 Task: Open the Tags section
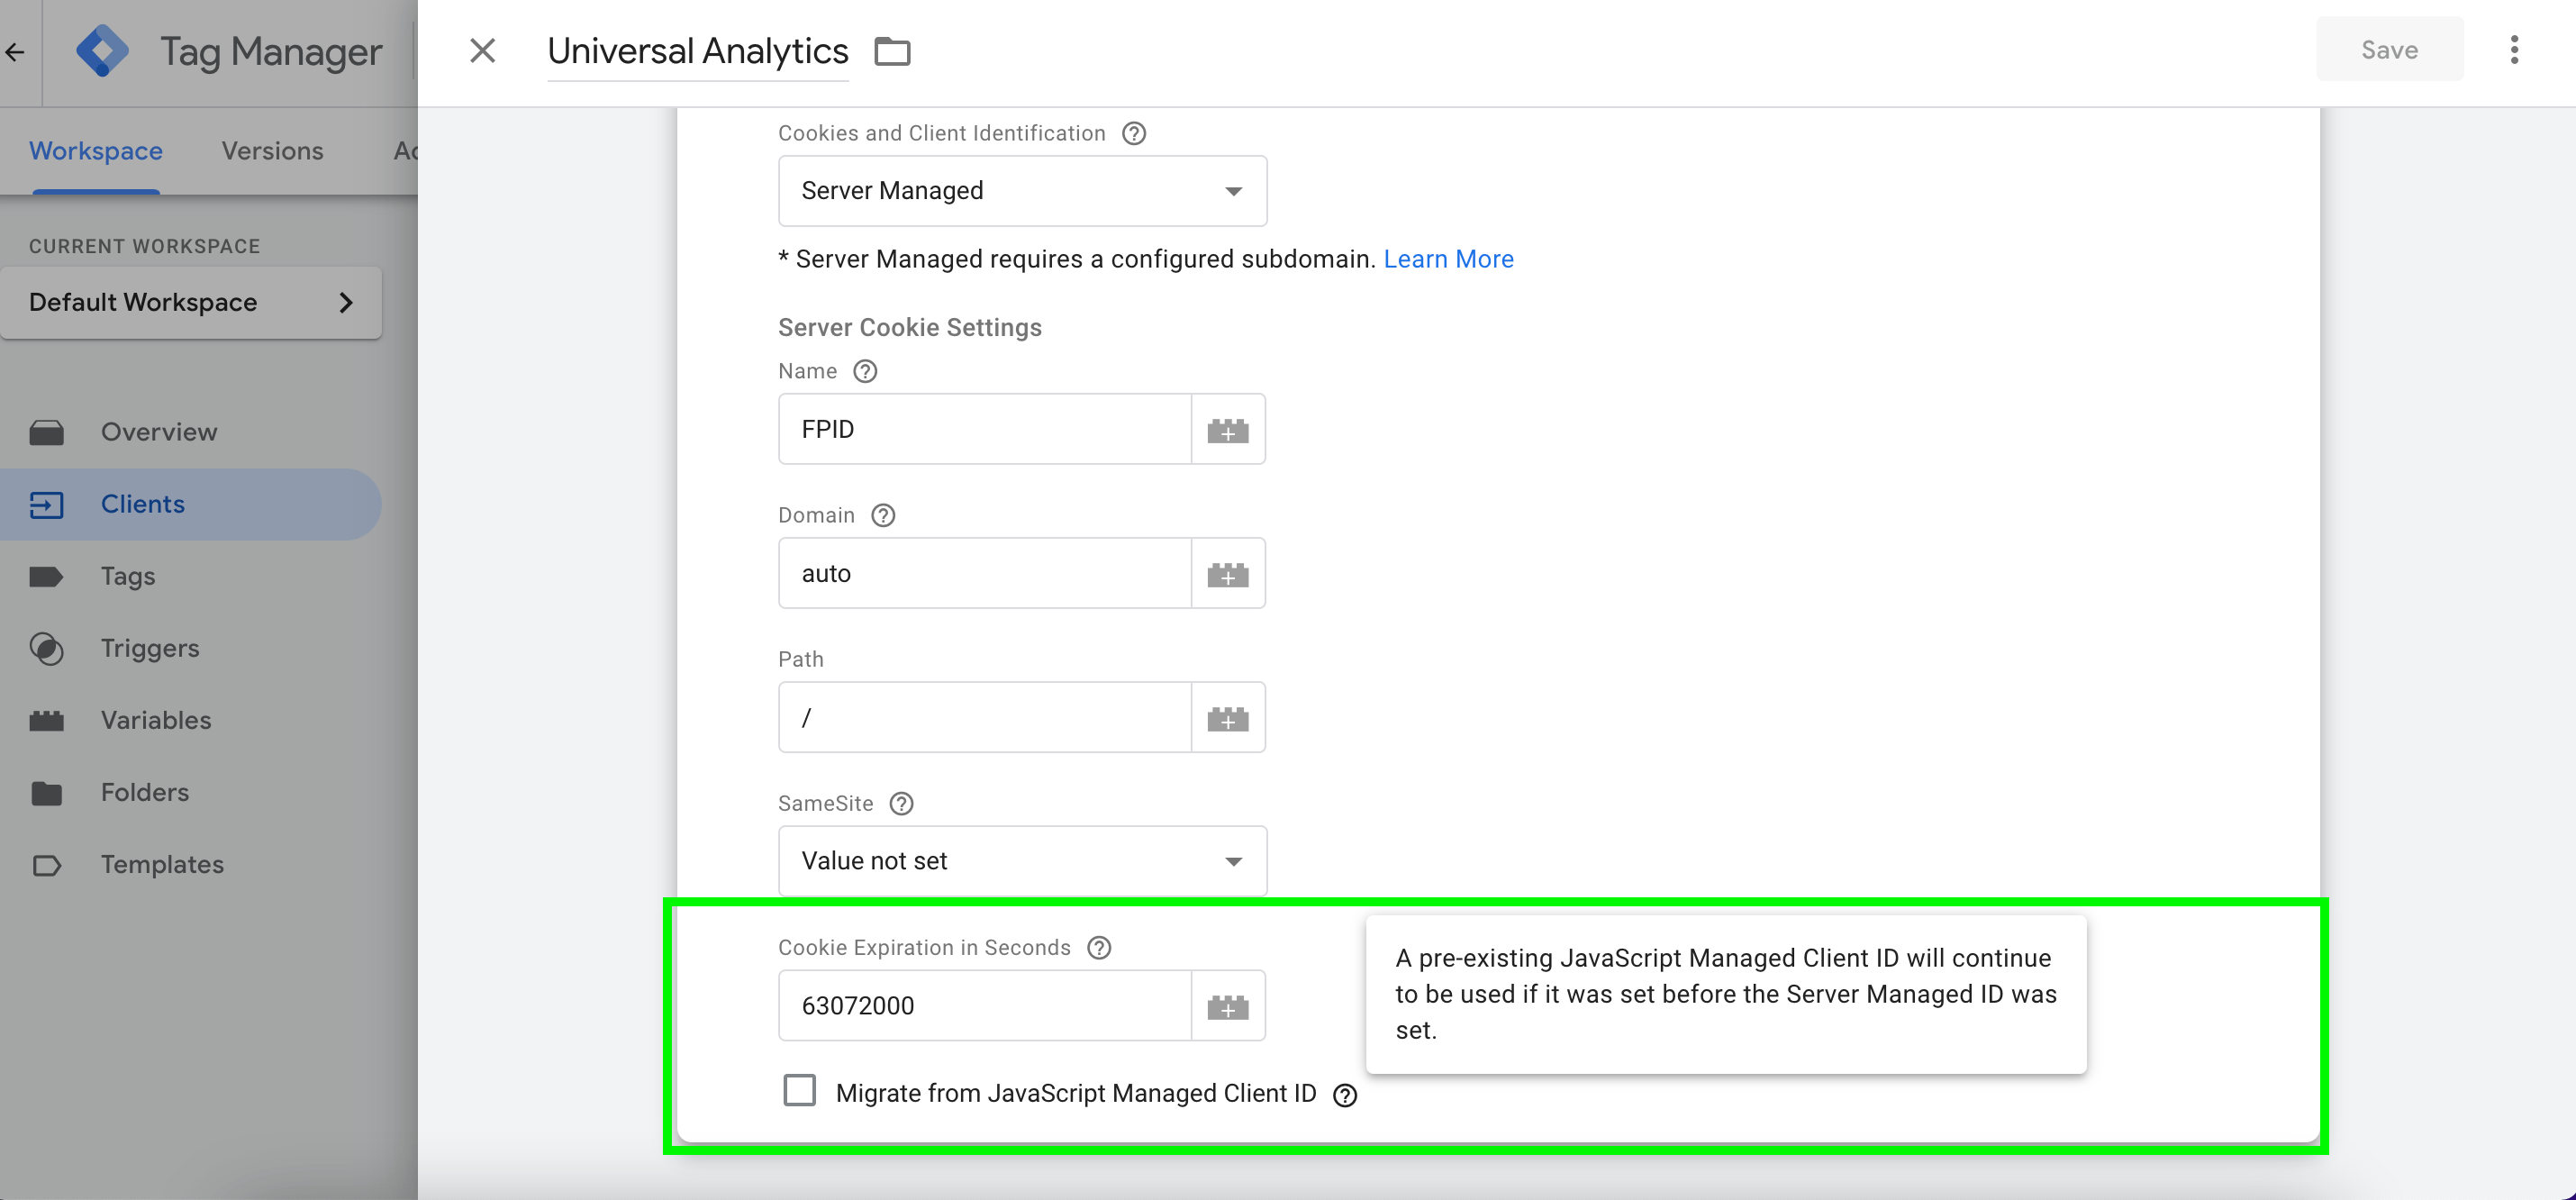coord(190,576)
